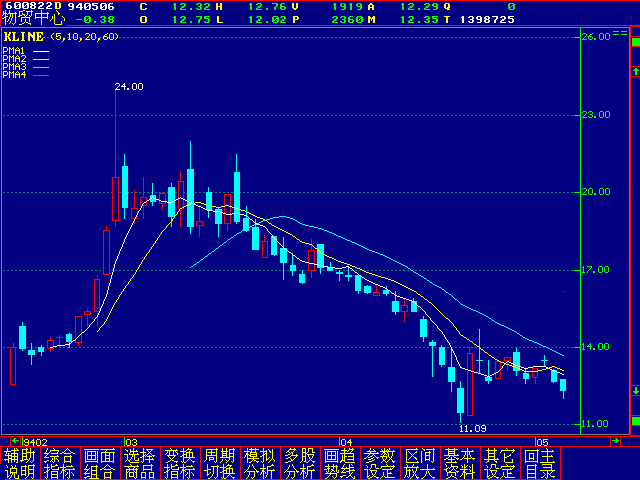Open the 综合指标 composite indicators menu
The width and height of the screenshot is (640, 480).
point(60,463)
